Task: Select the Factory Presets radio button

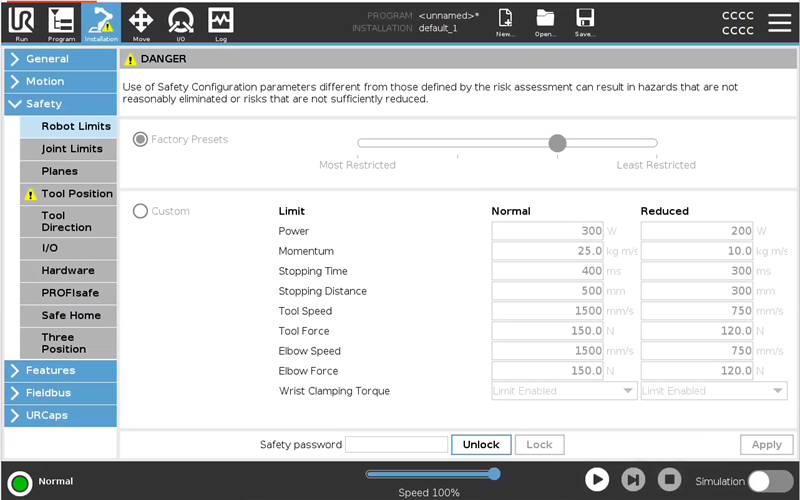Action: coord(140,139)
